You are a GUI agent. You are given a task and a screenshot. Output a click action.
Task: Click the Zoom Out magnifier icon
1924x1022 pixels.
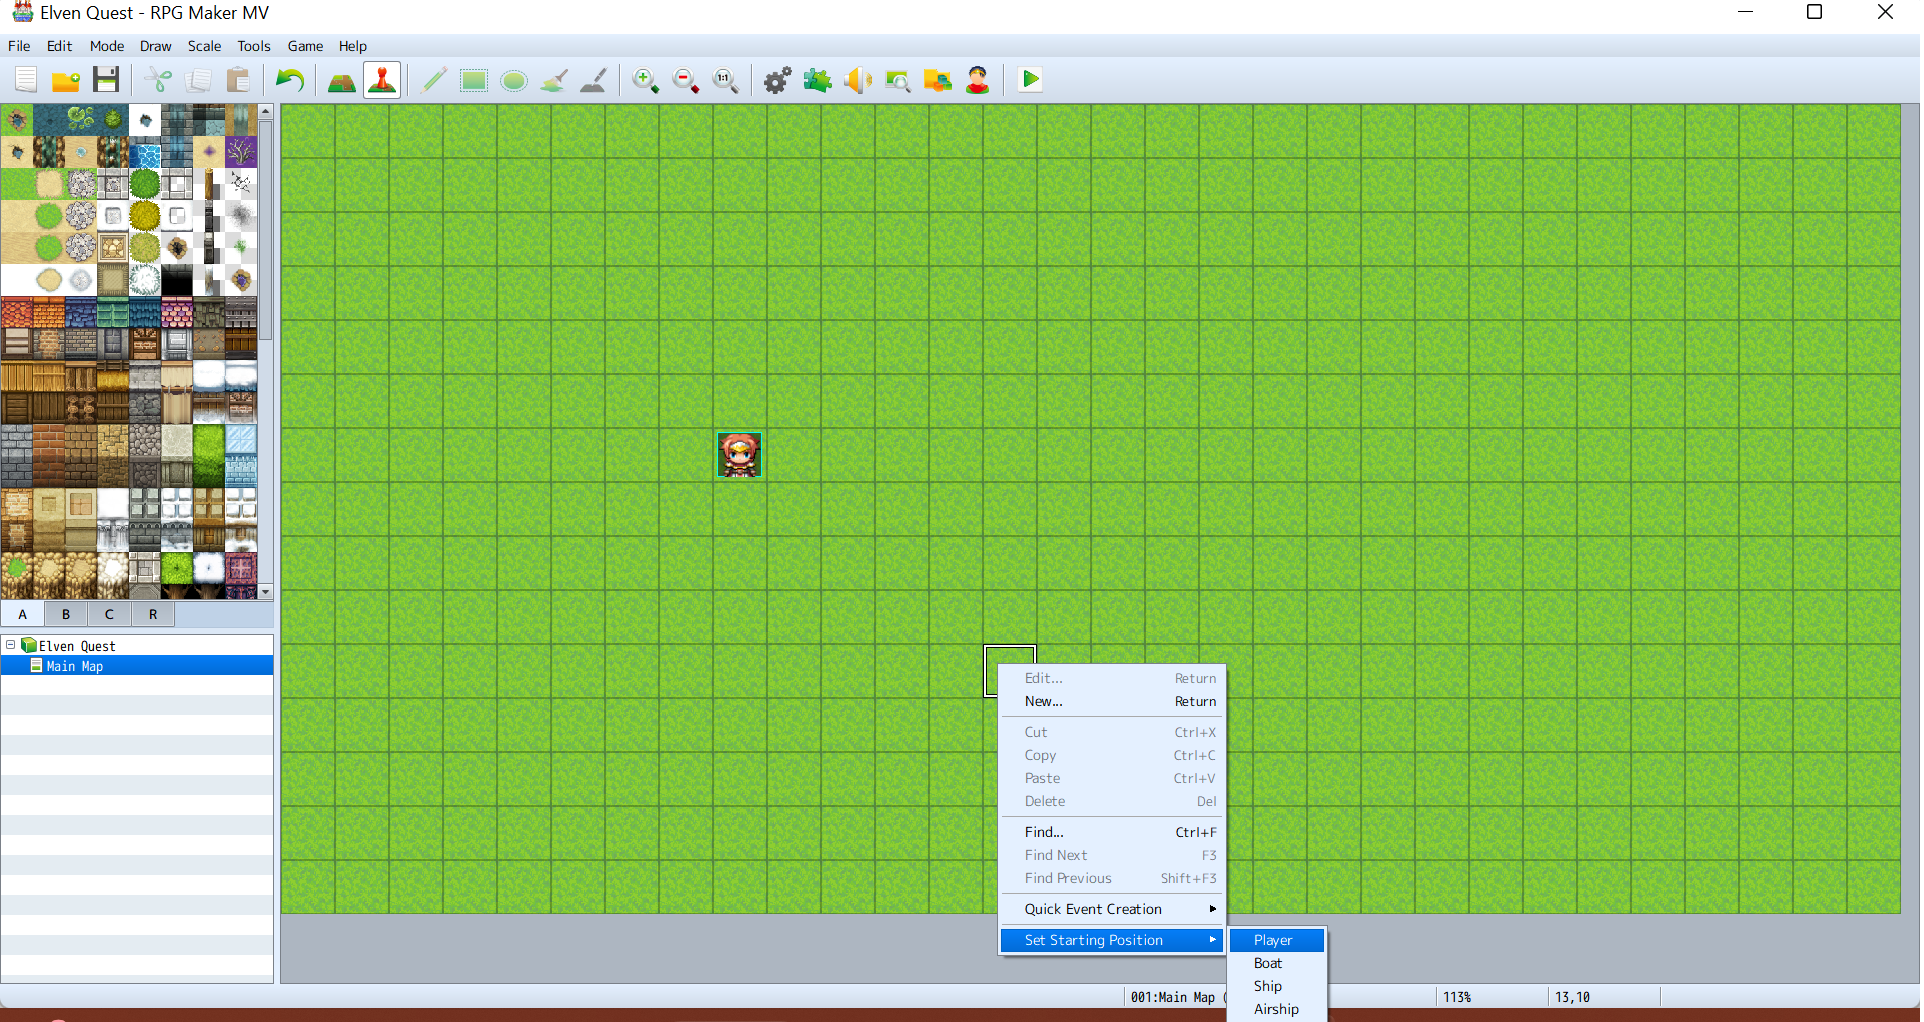click(x=686, y=80)
